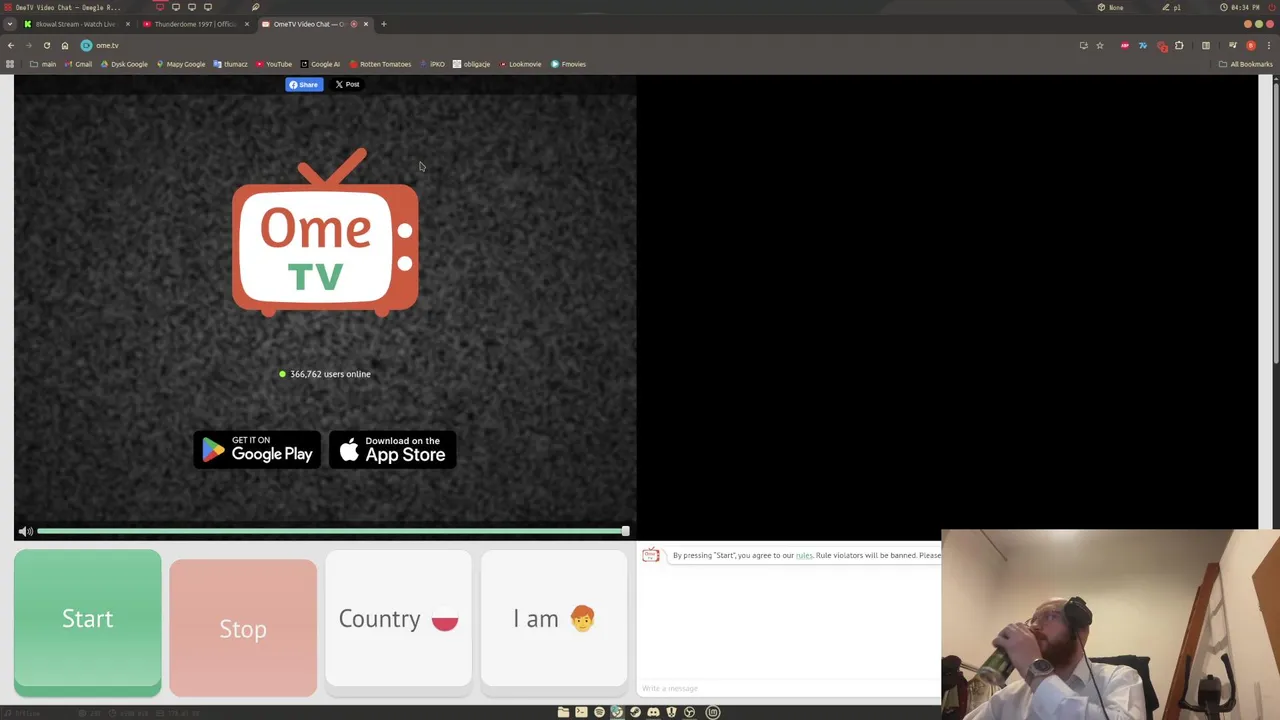The image size is (1280, 720).
Task: Click the red Stop button
Action: tap(243, 627)
